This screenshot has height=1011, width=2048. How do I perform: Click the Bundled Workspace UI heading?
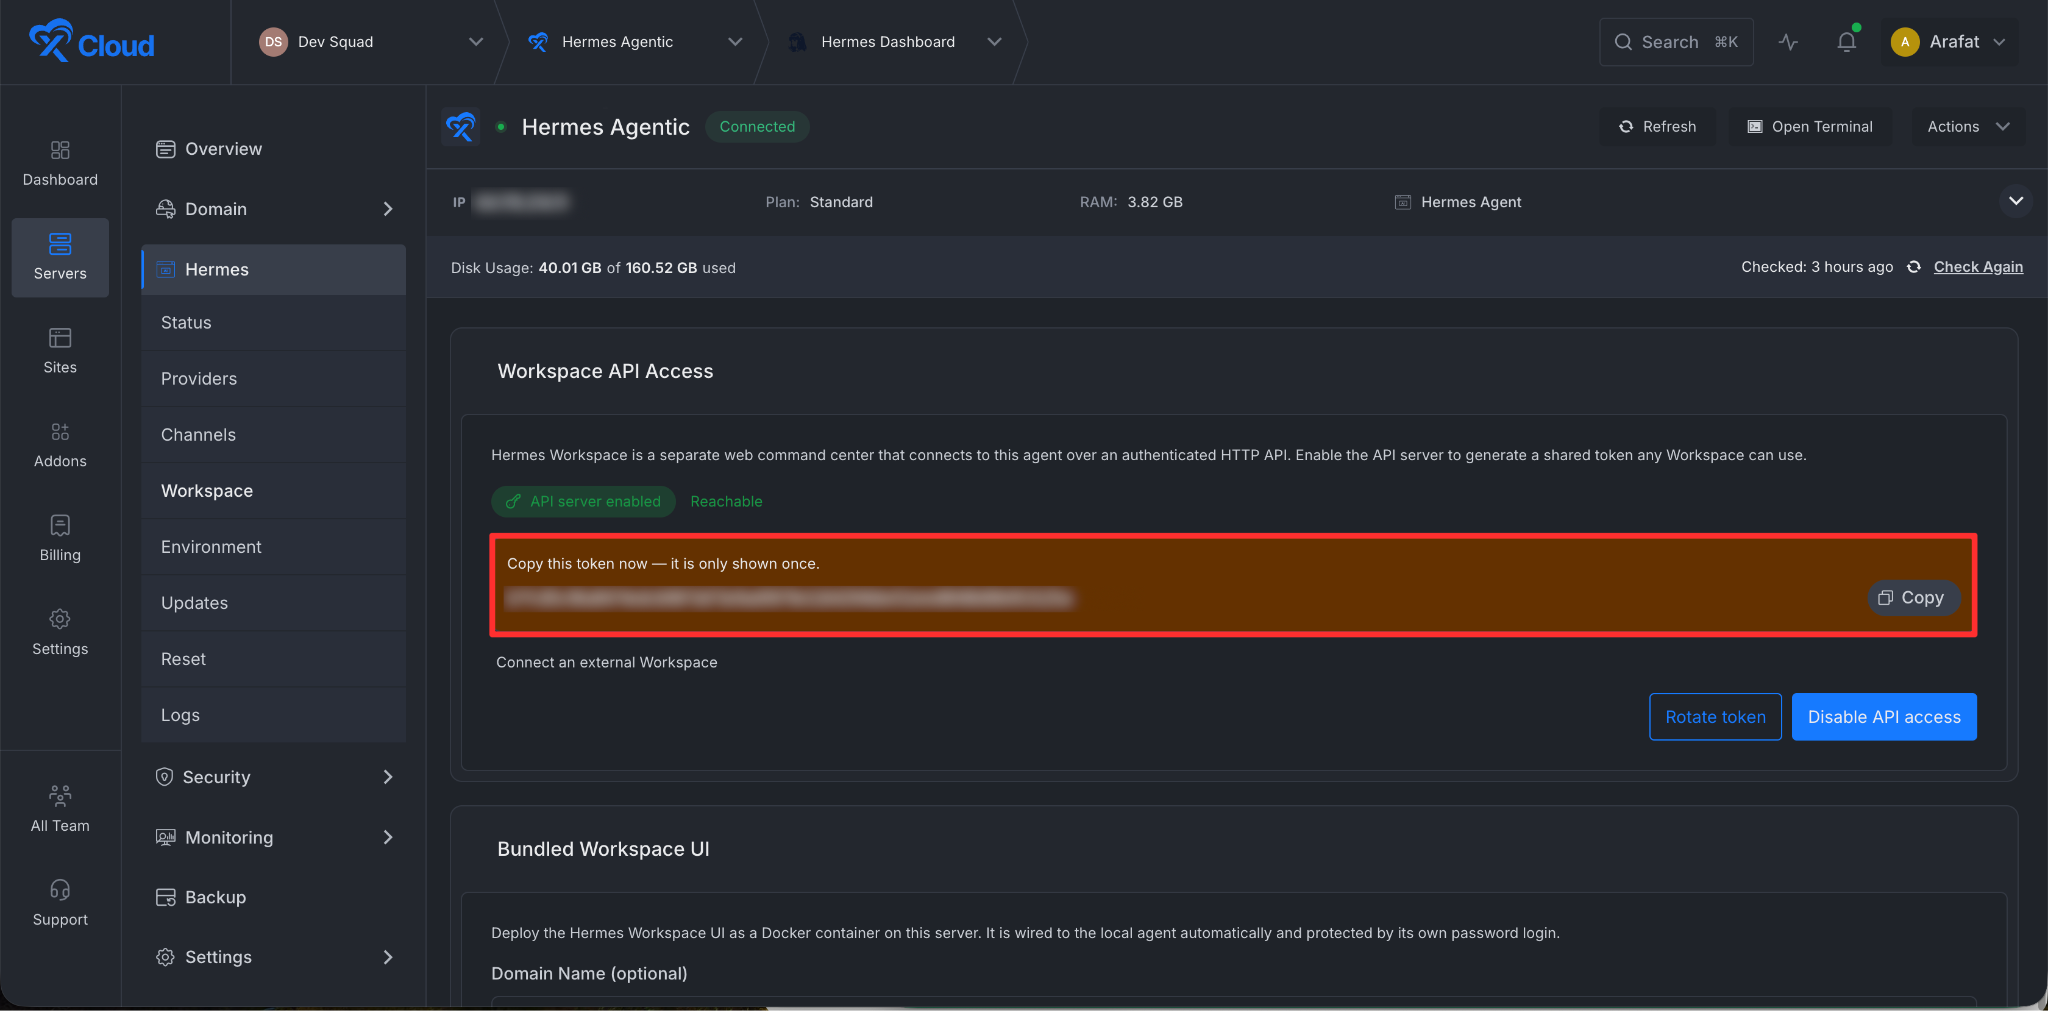[x=603, y=849]
